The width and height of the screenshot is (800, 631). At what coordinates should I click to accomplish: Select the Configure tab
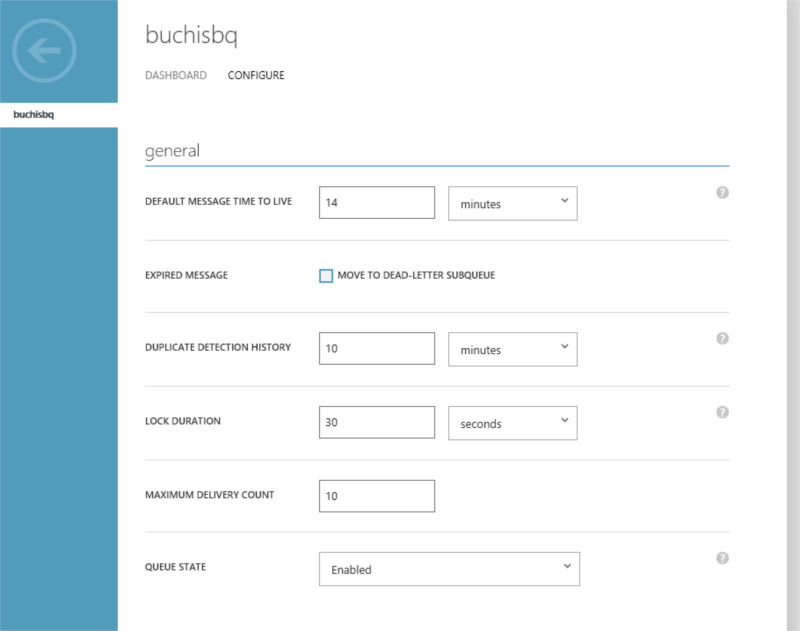pyautogui.click(x=256, y=75)
